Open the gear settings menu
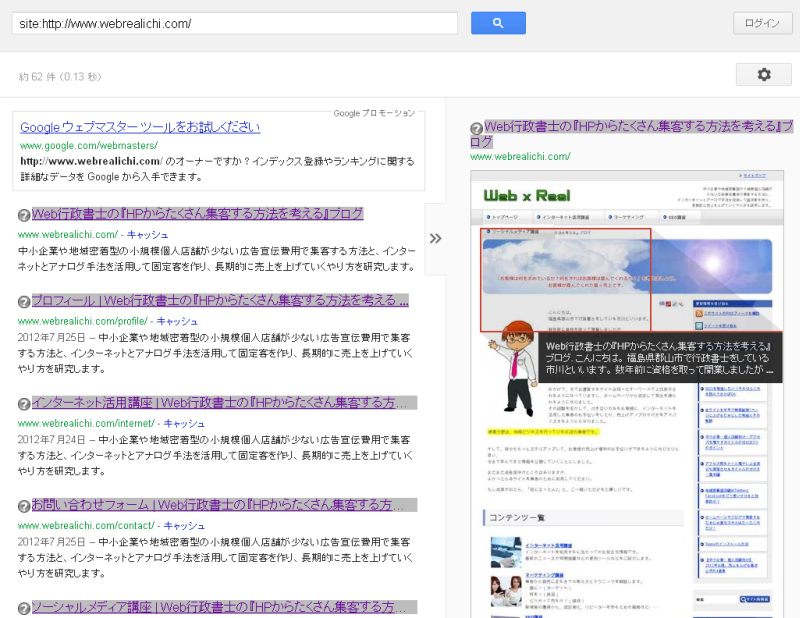 (x=763, y=75)
